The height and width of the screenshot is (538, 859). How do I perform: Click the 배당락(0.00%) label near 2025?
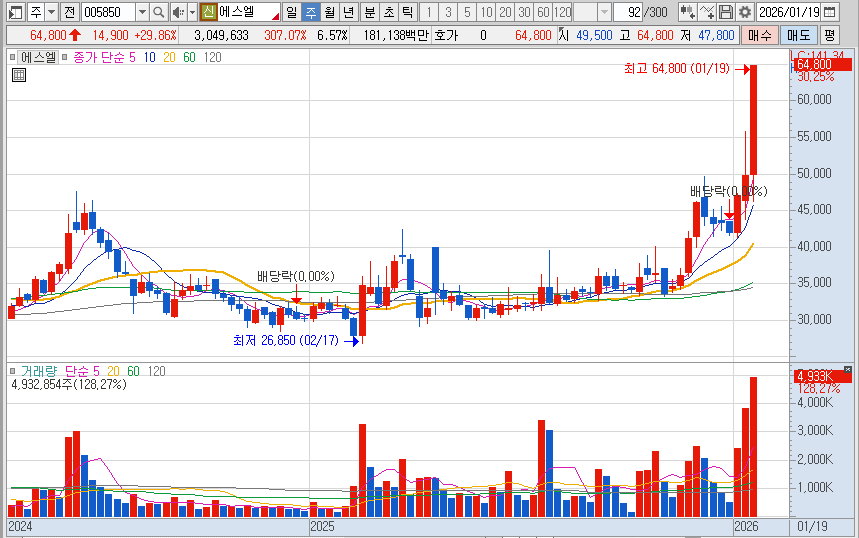pyautogui.click(x=296, y=276)
